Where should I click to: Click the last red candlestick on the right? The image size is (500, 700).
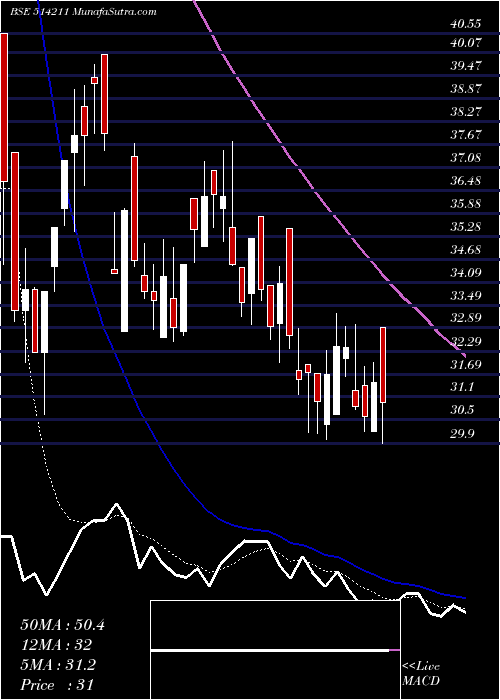tap(383, 365)
